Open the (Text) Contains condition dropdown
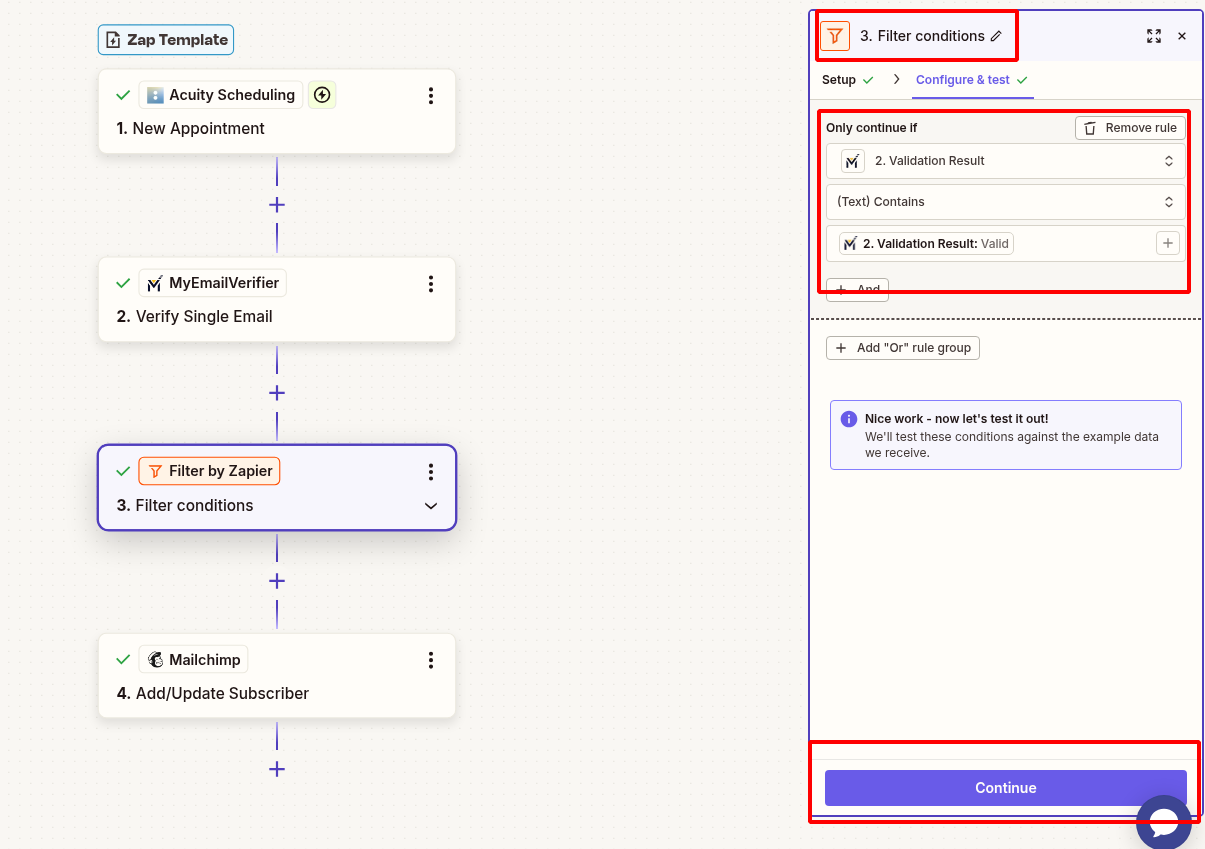The height and width of the screenshot is (849, 1205). click(x=1005, y=202)
